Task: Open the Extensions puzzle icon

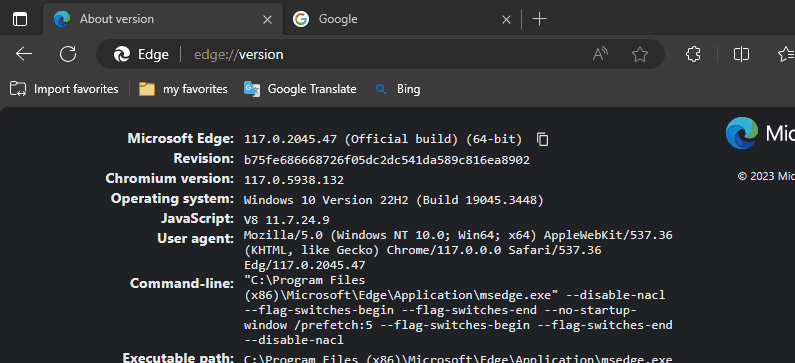Action: (693, 54)
